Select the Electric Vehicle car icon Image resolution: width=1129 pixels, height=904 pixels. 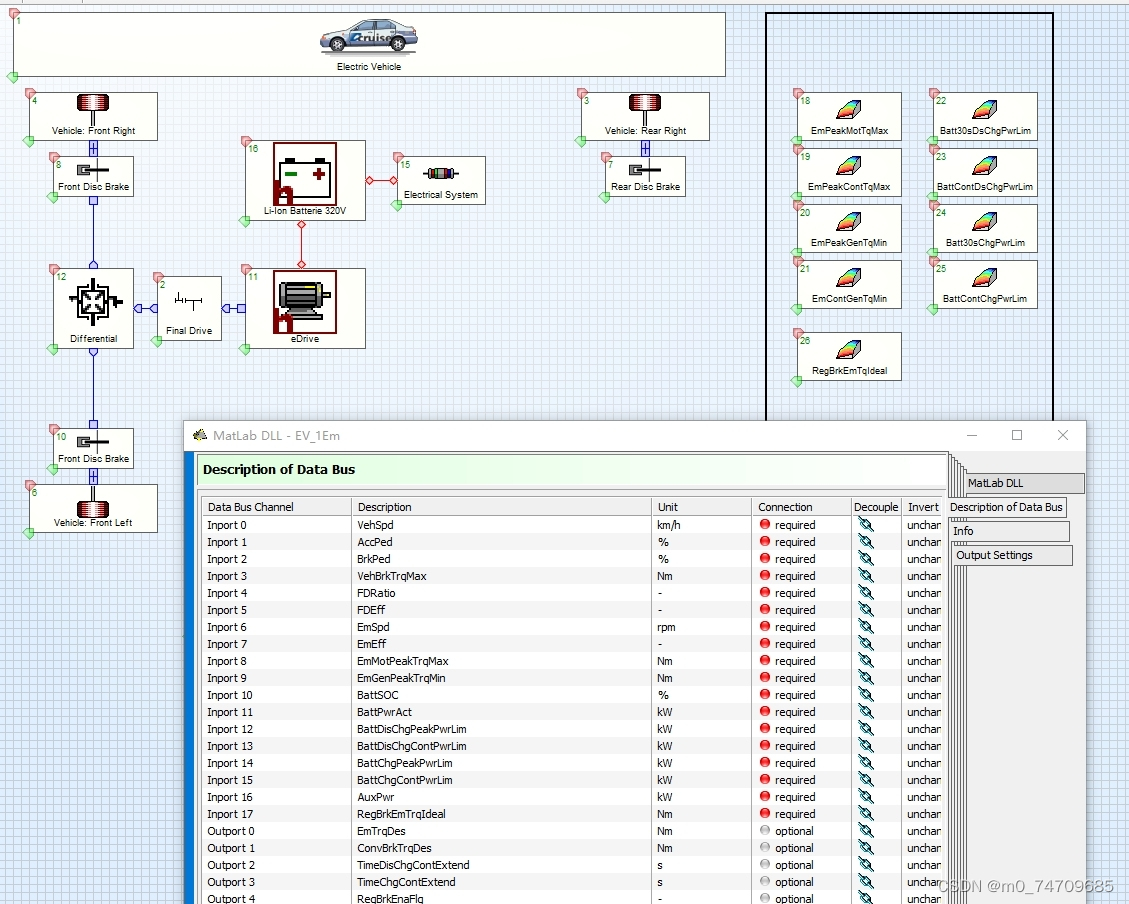point(369,37)
